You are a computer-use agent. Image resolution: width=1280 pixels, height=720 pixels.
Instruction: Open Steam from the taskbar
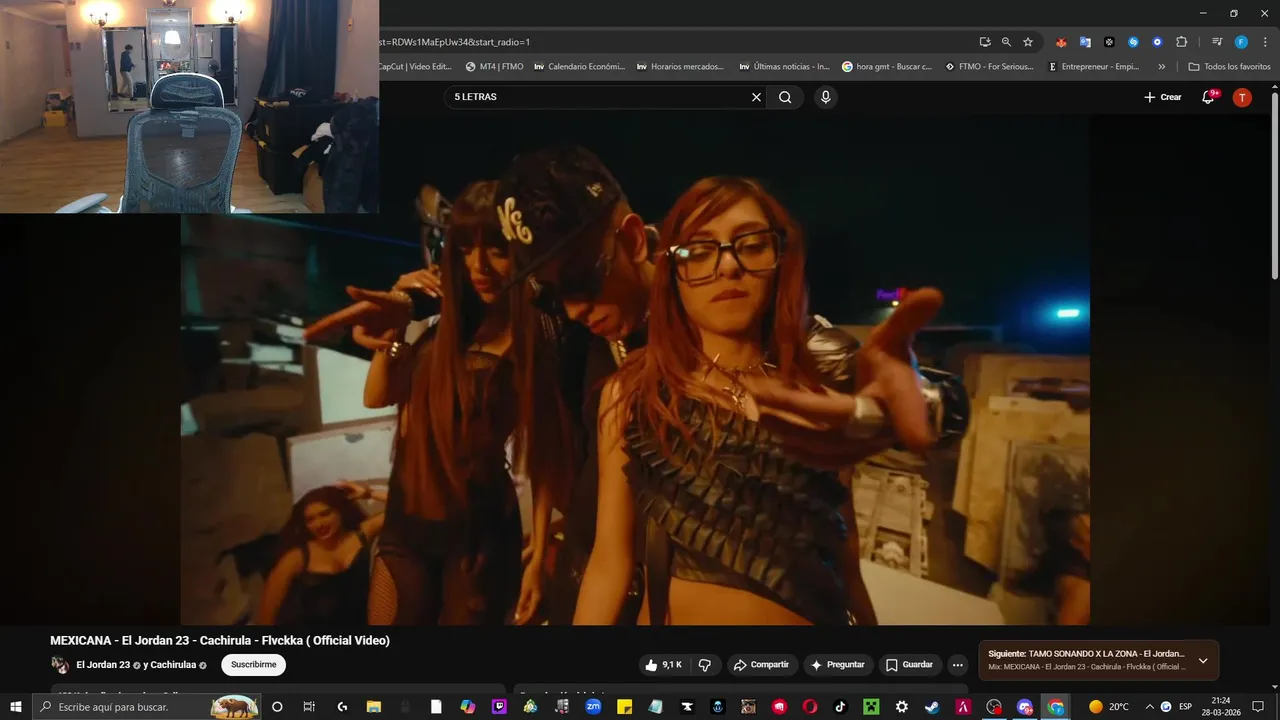tap(932, 706)
